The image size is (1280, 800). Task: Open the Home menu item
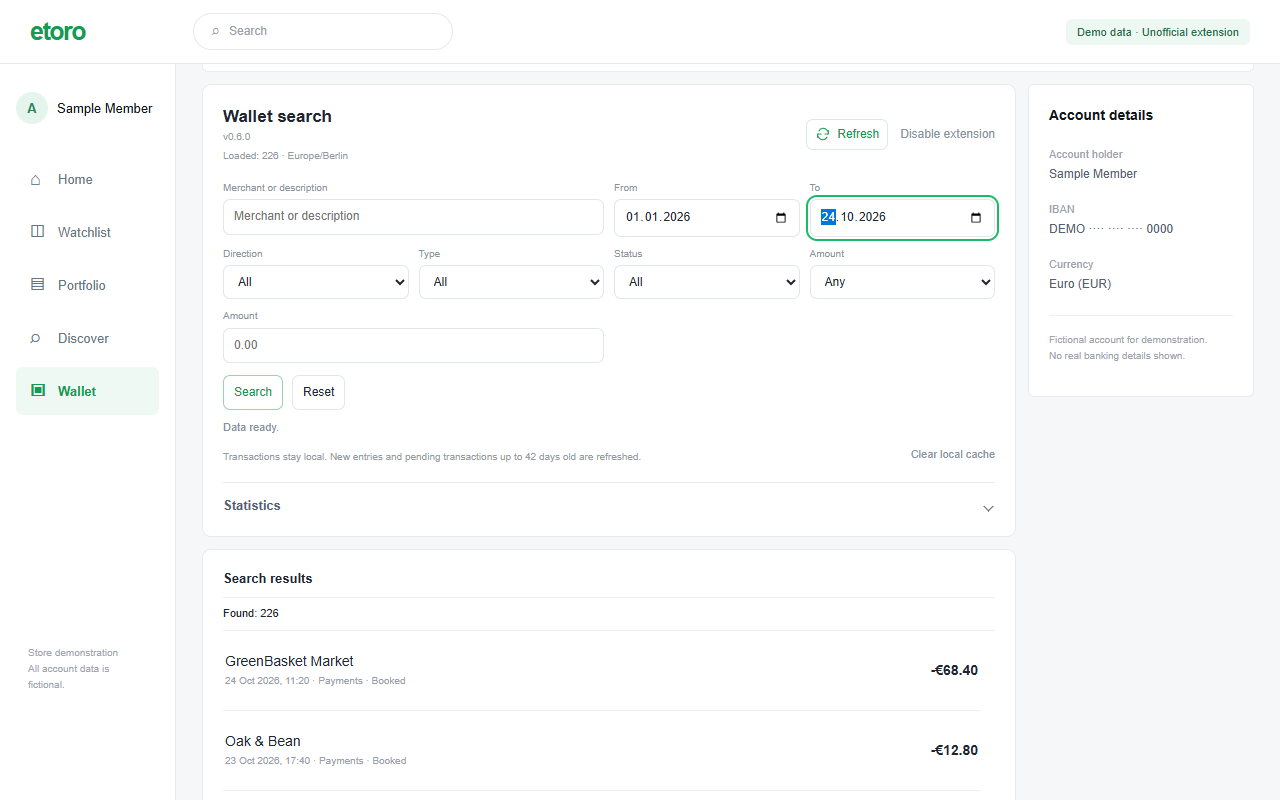point(87,180)
